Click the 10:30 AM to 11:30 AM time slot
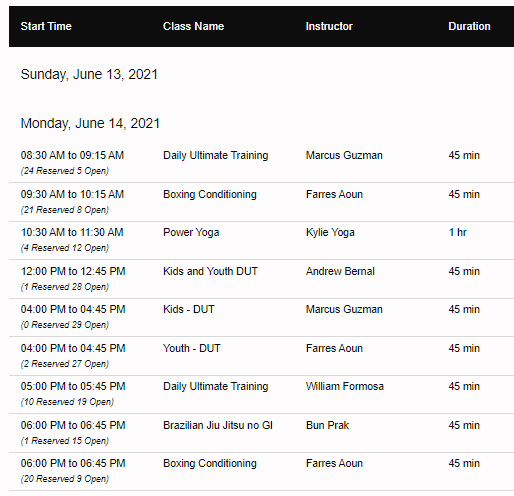Viewport: 514px width, 496px height. (x=72, y=232)
